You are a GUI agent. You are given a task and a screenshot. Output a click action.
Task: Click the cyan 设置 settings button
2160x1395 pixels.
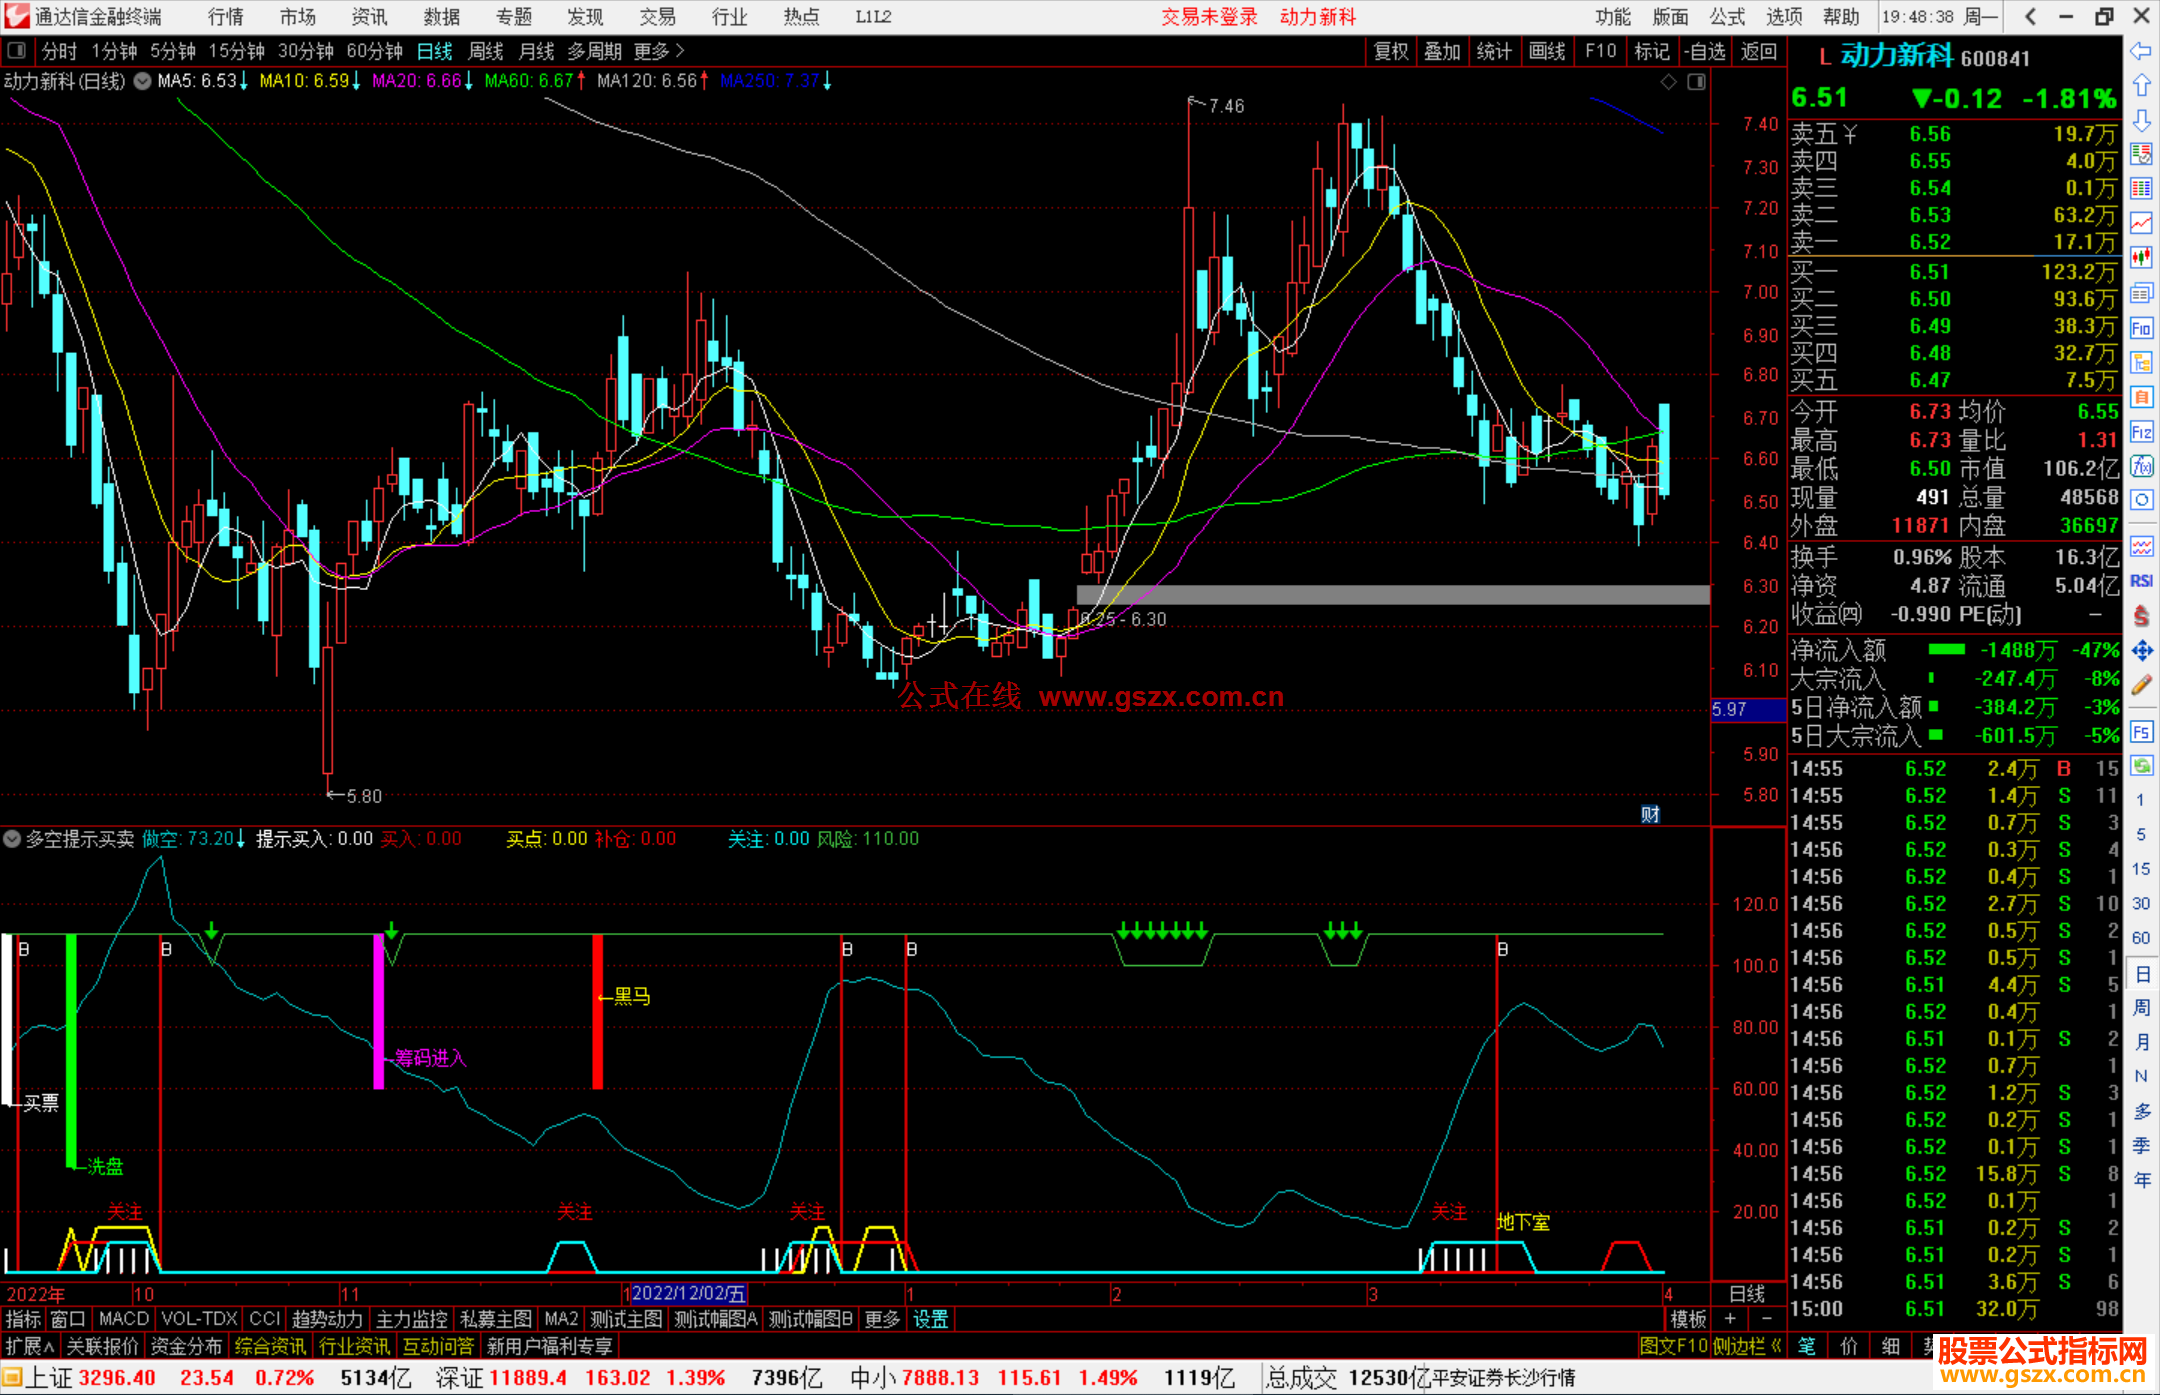point(930,1319)
